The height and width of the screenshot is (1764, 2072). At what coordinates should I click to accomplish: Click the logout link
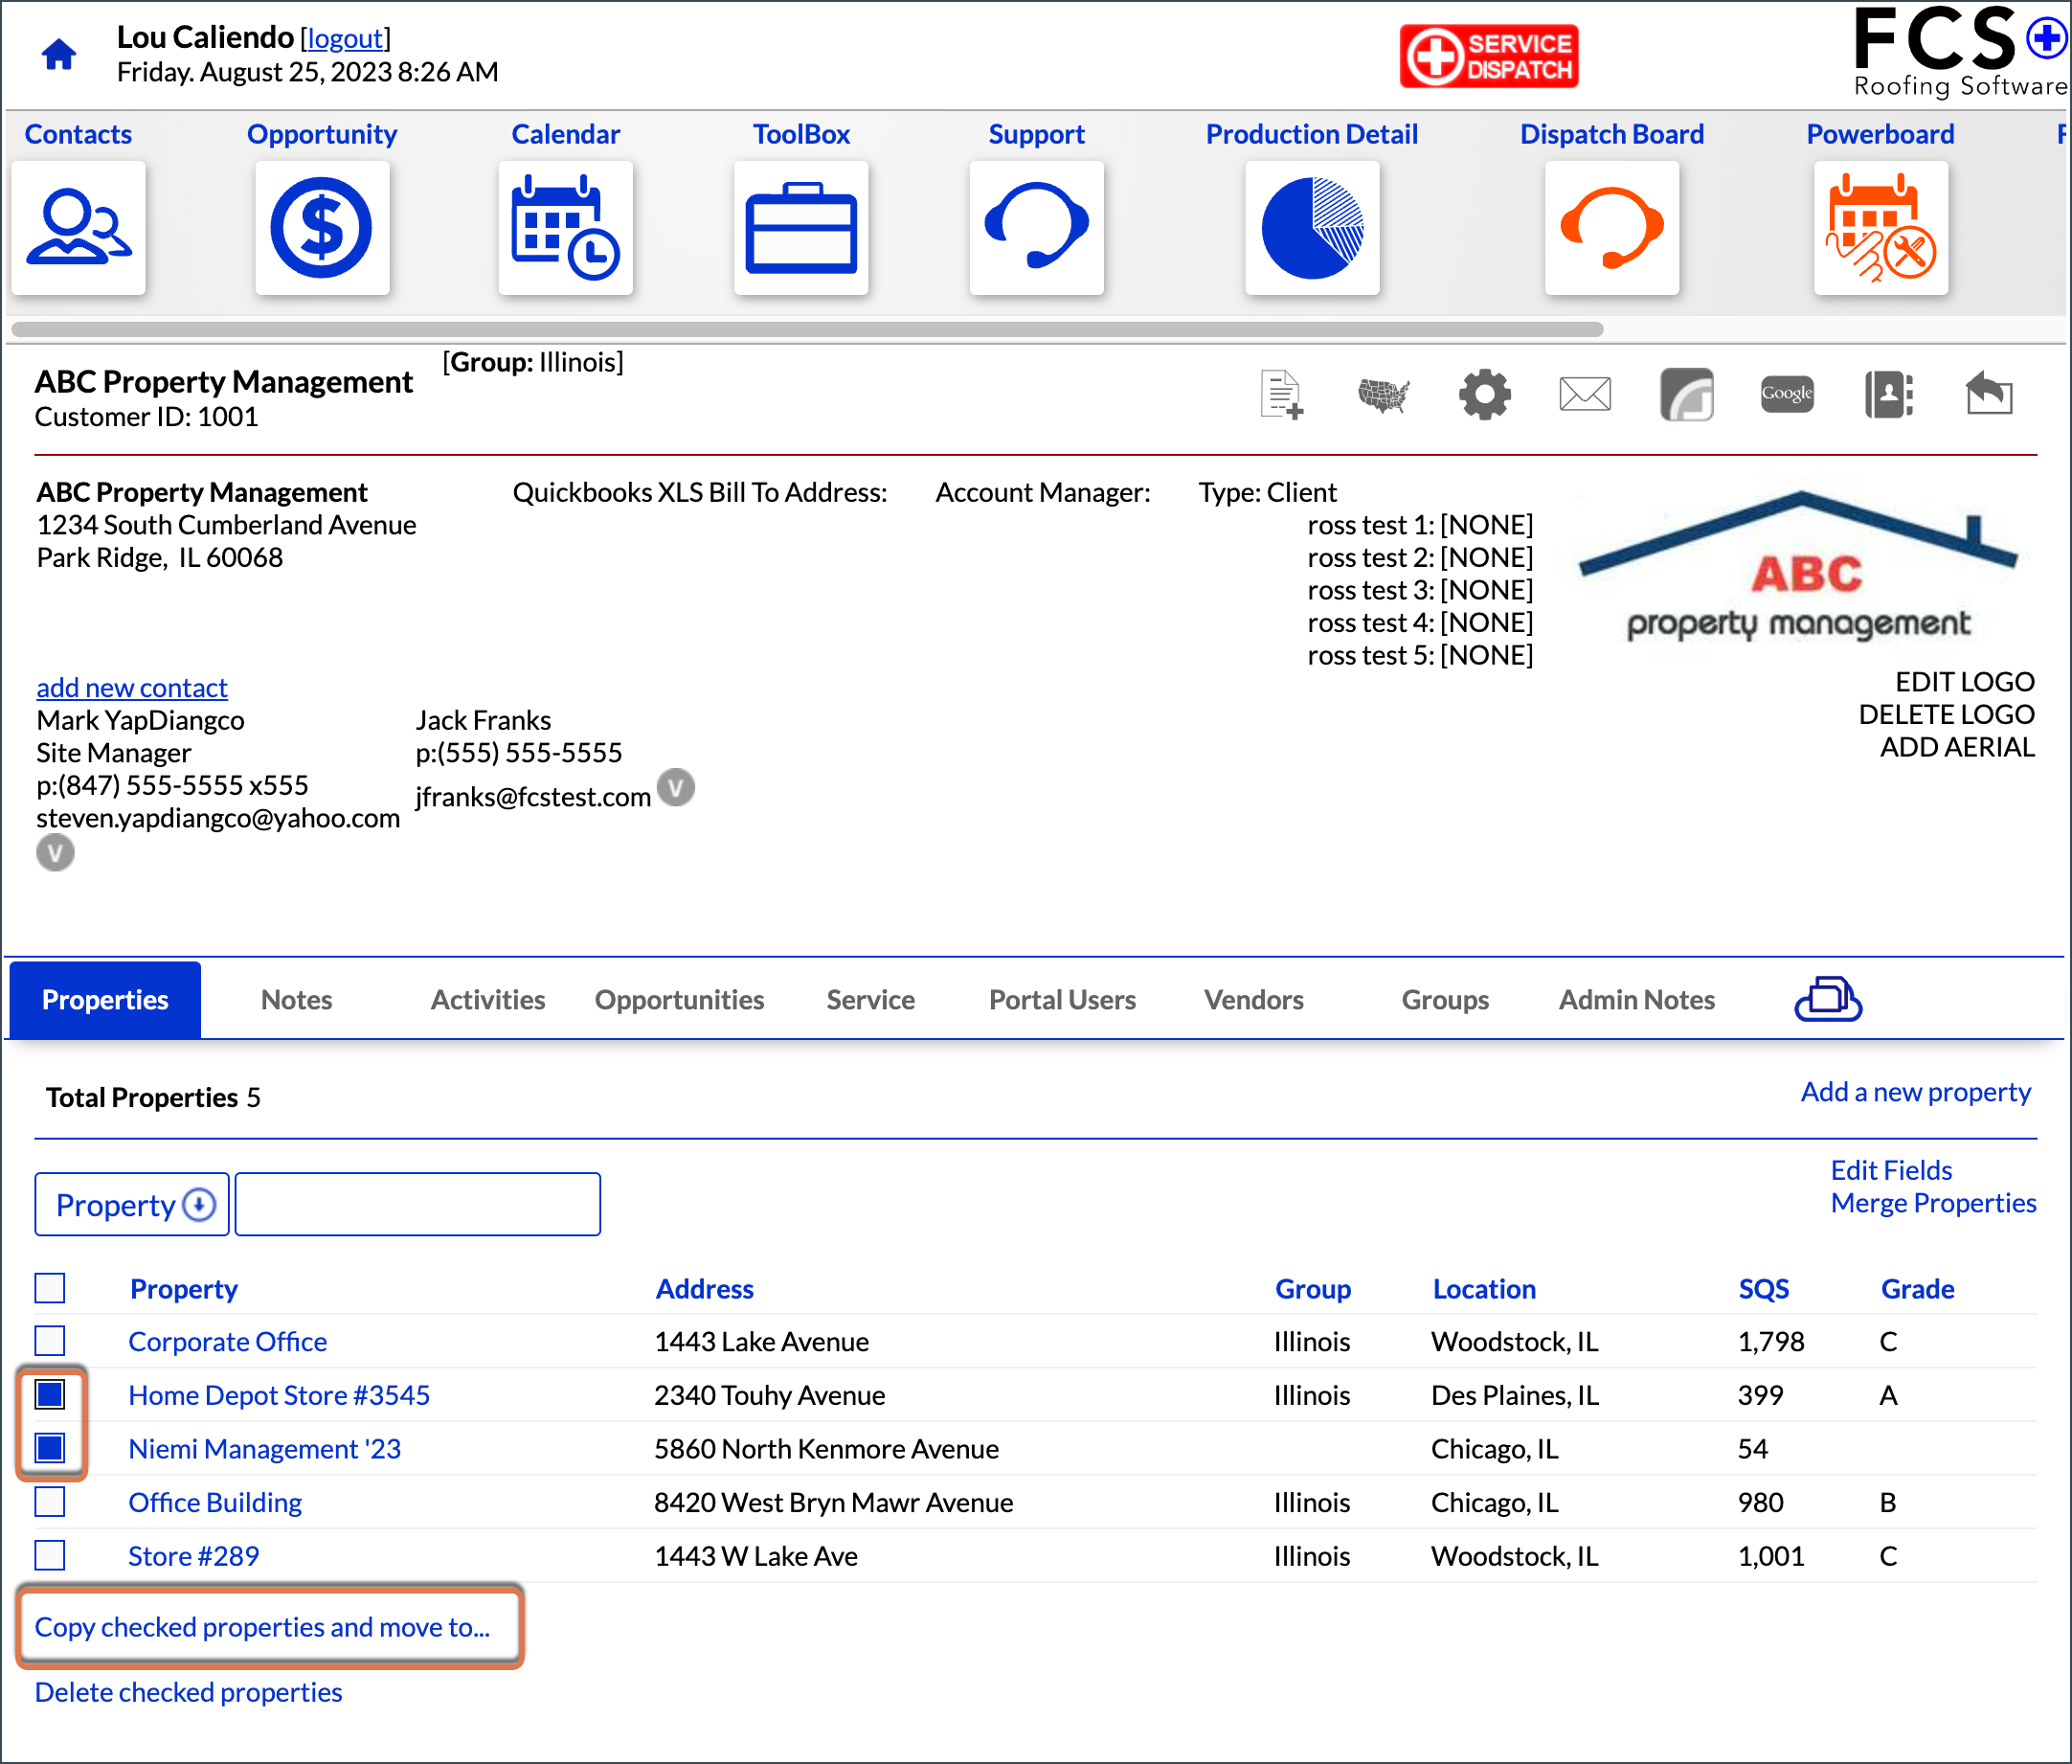(345, 38)
